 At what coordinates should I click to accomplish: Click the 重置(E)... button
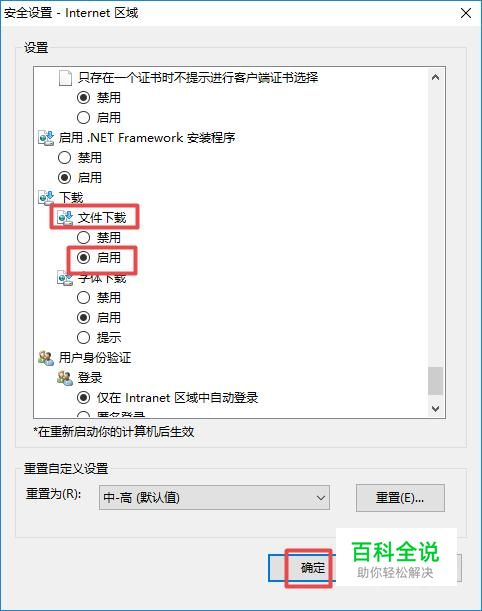click(x=400, y=498)
